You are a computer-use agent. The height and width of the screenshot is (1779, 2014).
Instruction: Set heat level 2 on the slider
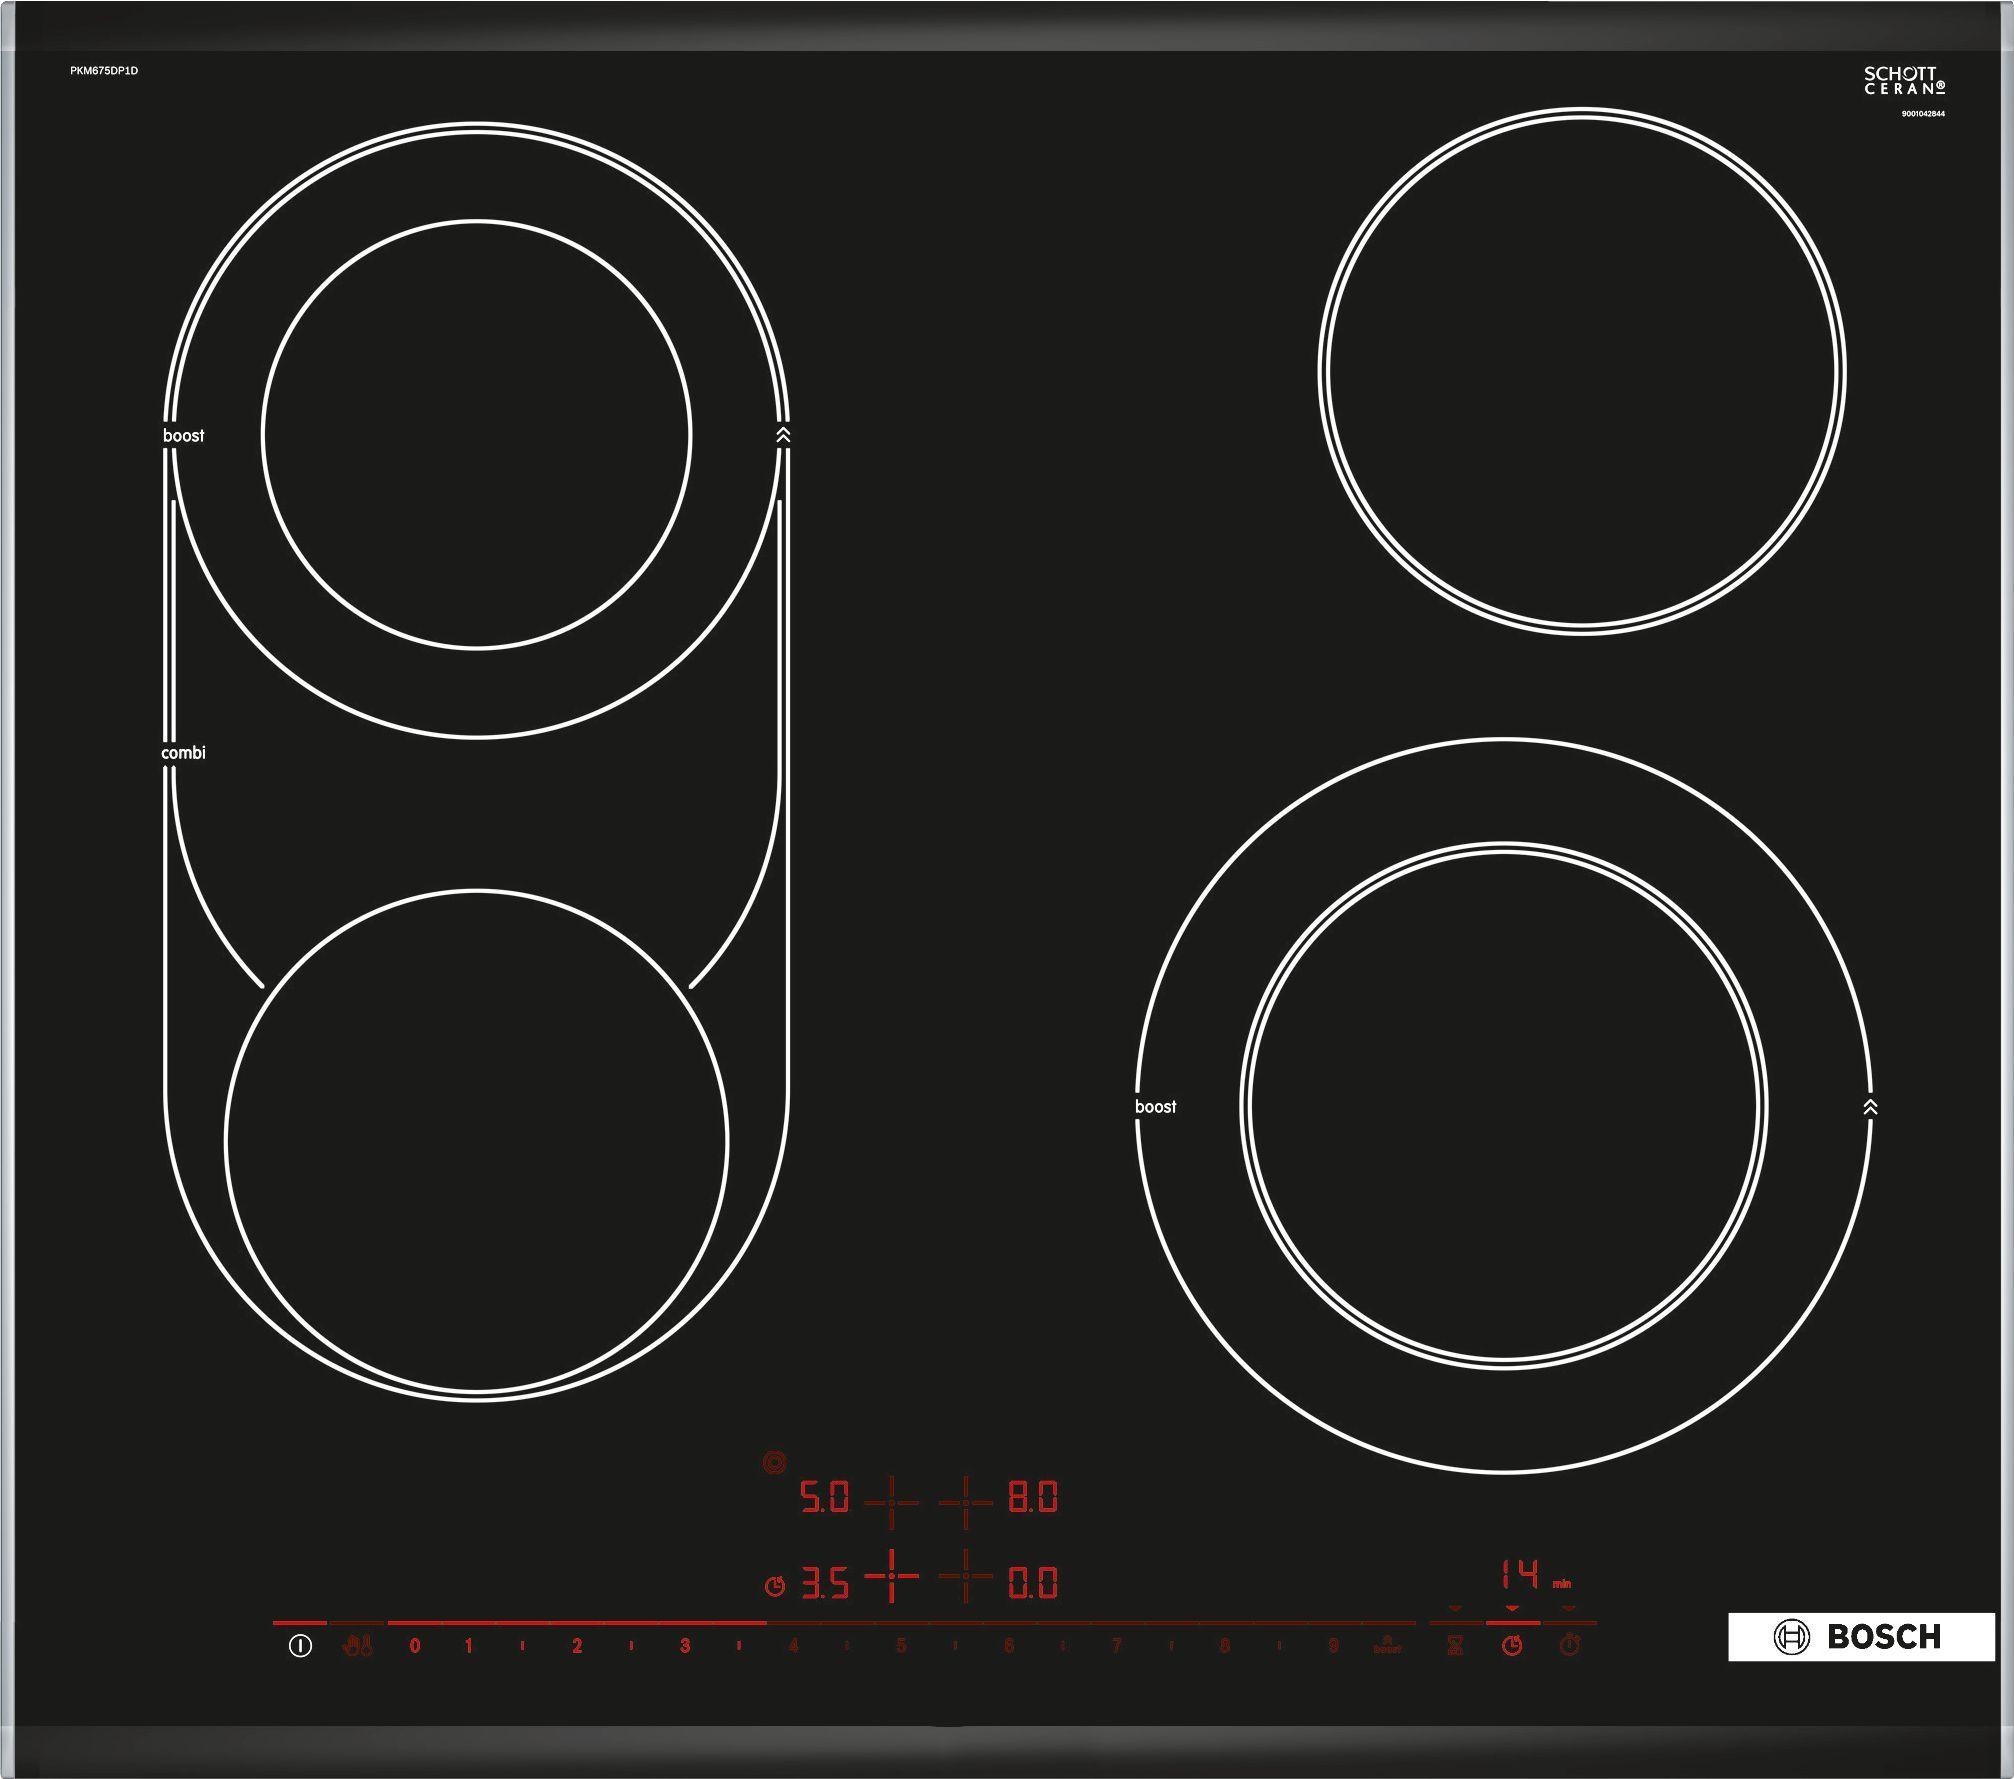coord(577,1646)
